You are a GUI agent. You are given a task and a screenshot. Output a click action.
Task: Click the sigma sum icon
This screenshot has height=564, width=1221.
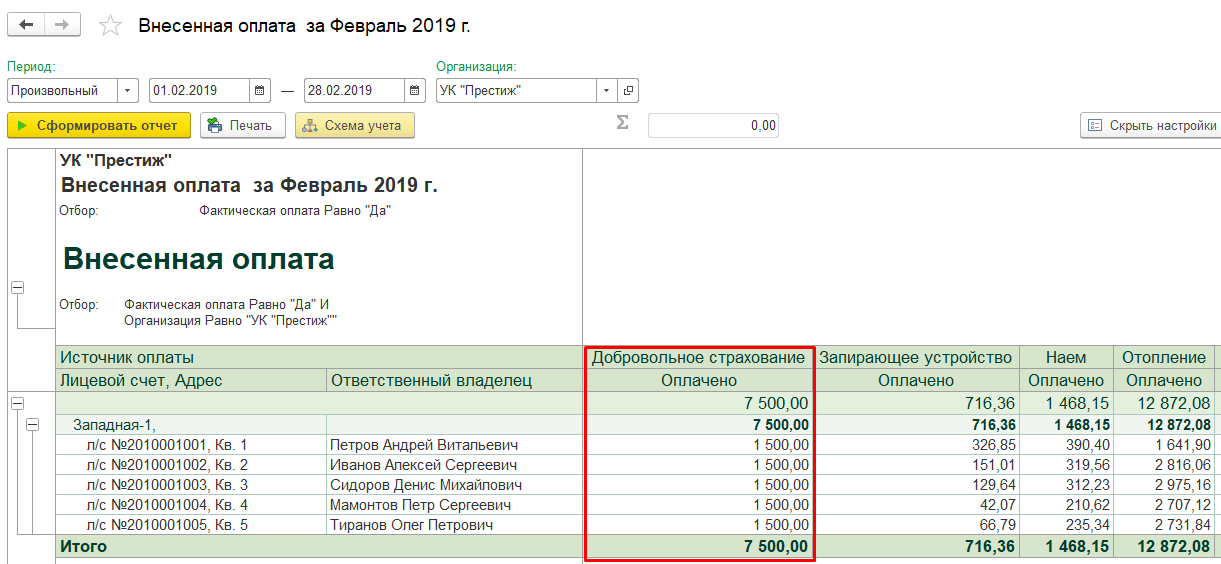click(x=622, y=123)
